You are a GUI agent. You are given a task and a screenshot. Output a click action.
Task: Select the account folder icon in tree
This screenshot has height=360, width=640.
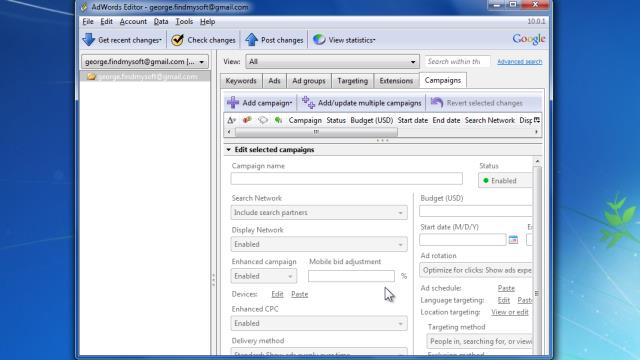click(x=91, y=76)
